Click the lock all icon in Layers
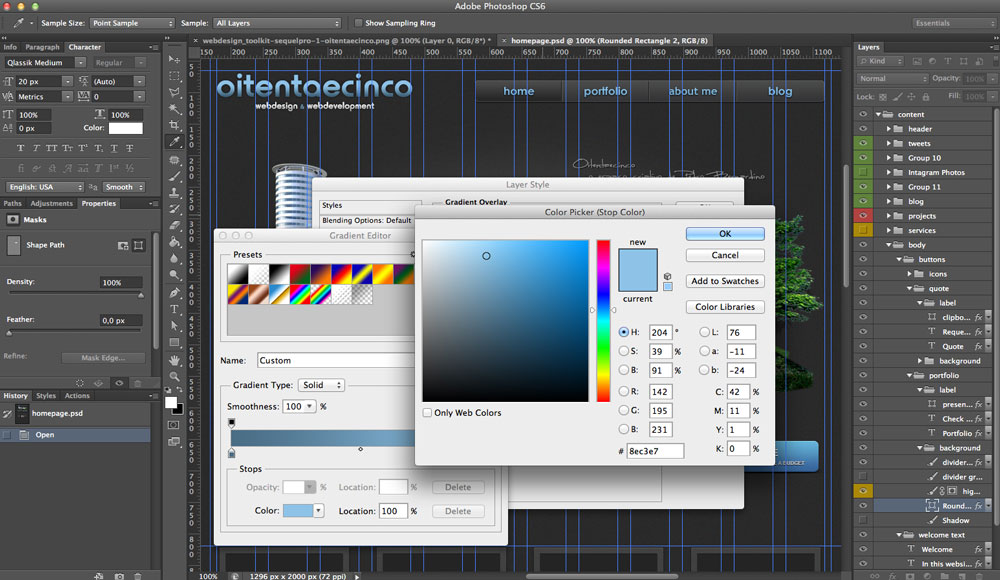Viewport: 1000px width, 580px height. coord(926,97)
